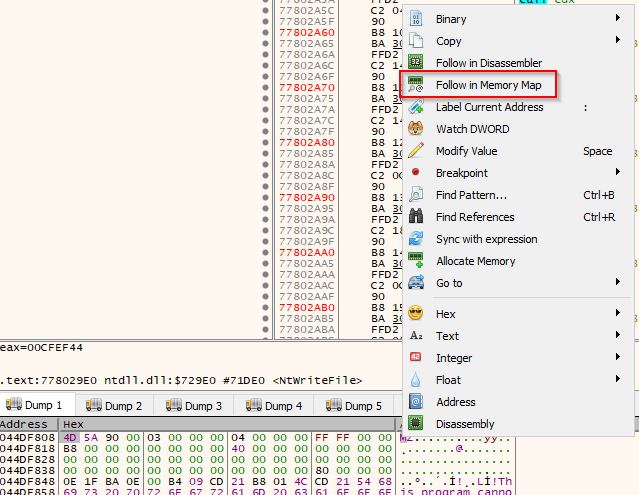Click the Copy pages icon

pyautogui.click(x=416, y=41)
